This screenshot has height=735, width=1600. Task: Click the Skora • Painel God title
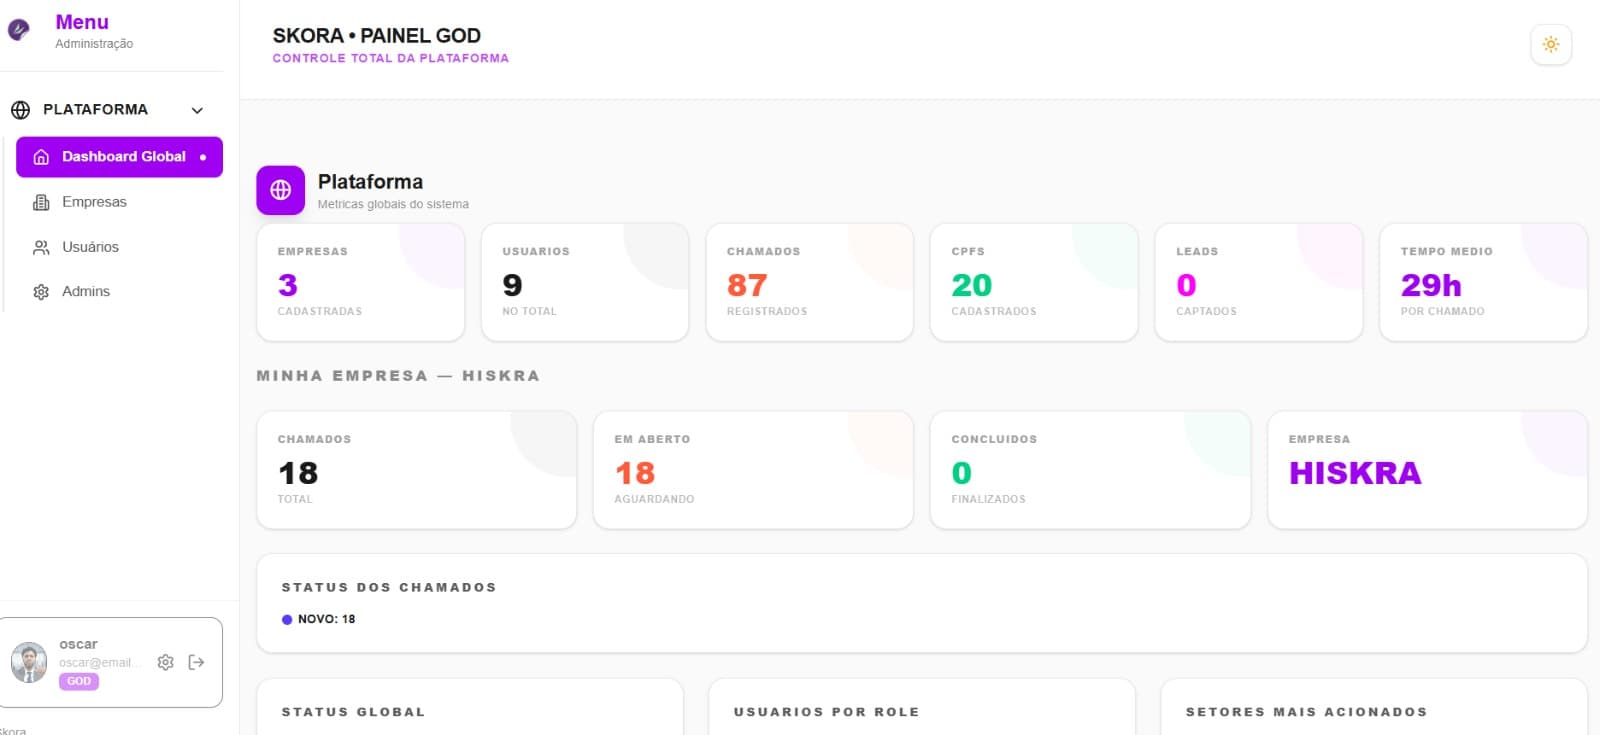377,35
